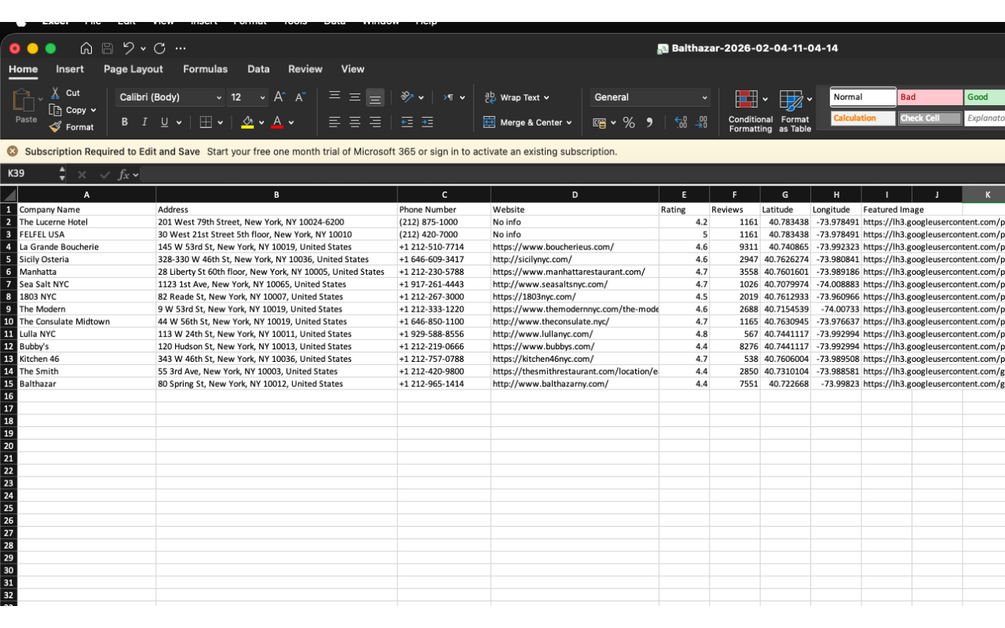Click the text direction icon
This screenshot has height=628, width=1005.
pyautogui.click(x=448, y=97)
